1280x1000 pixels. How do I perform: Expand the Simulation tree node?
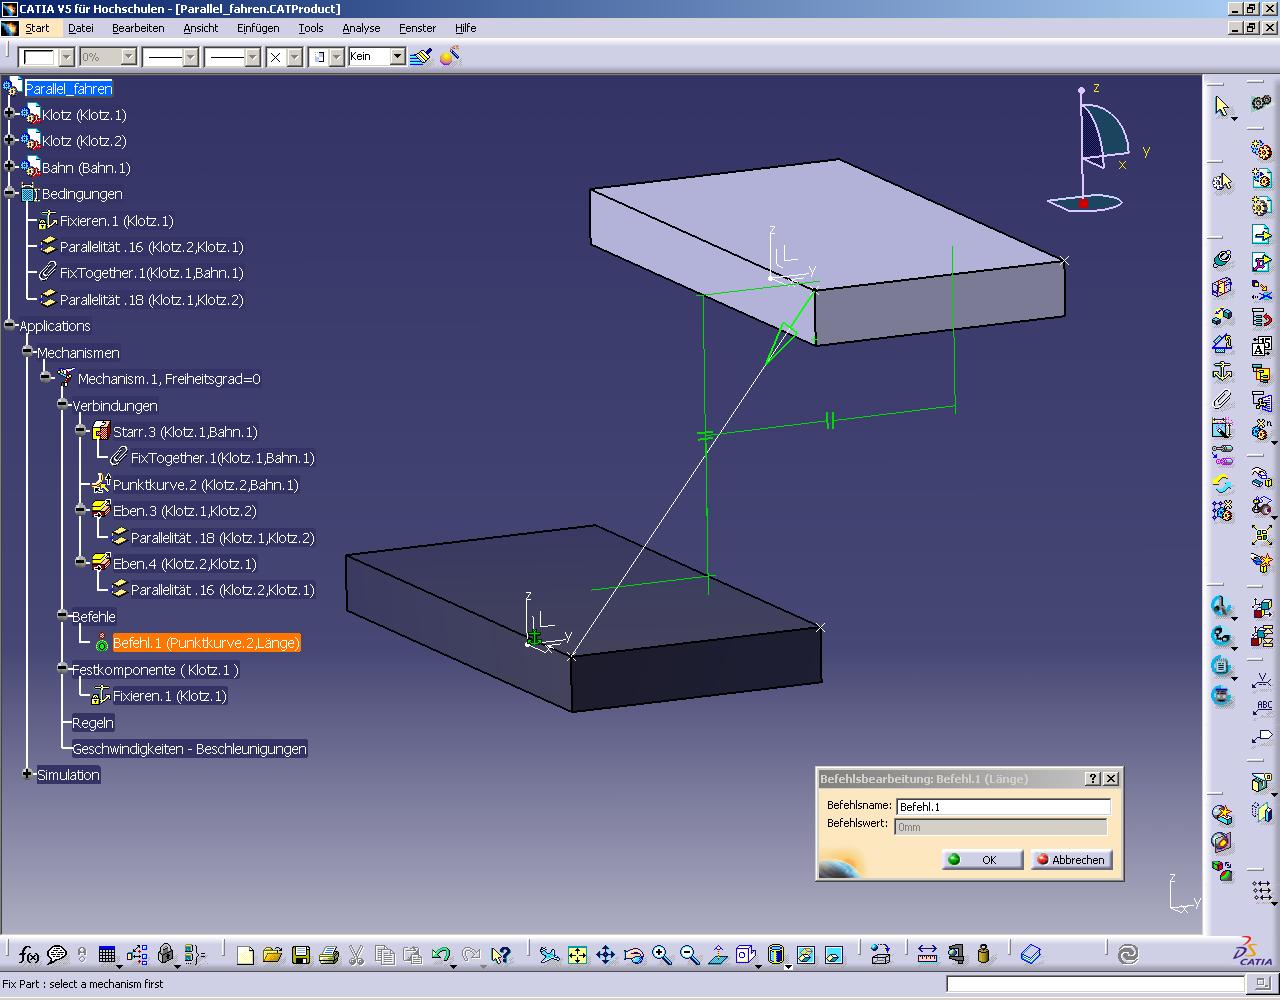coord(28,774)
